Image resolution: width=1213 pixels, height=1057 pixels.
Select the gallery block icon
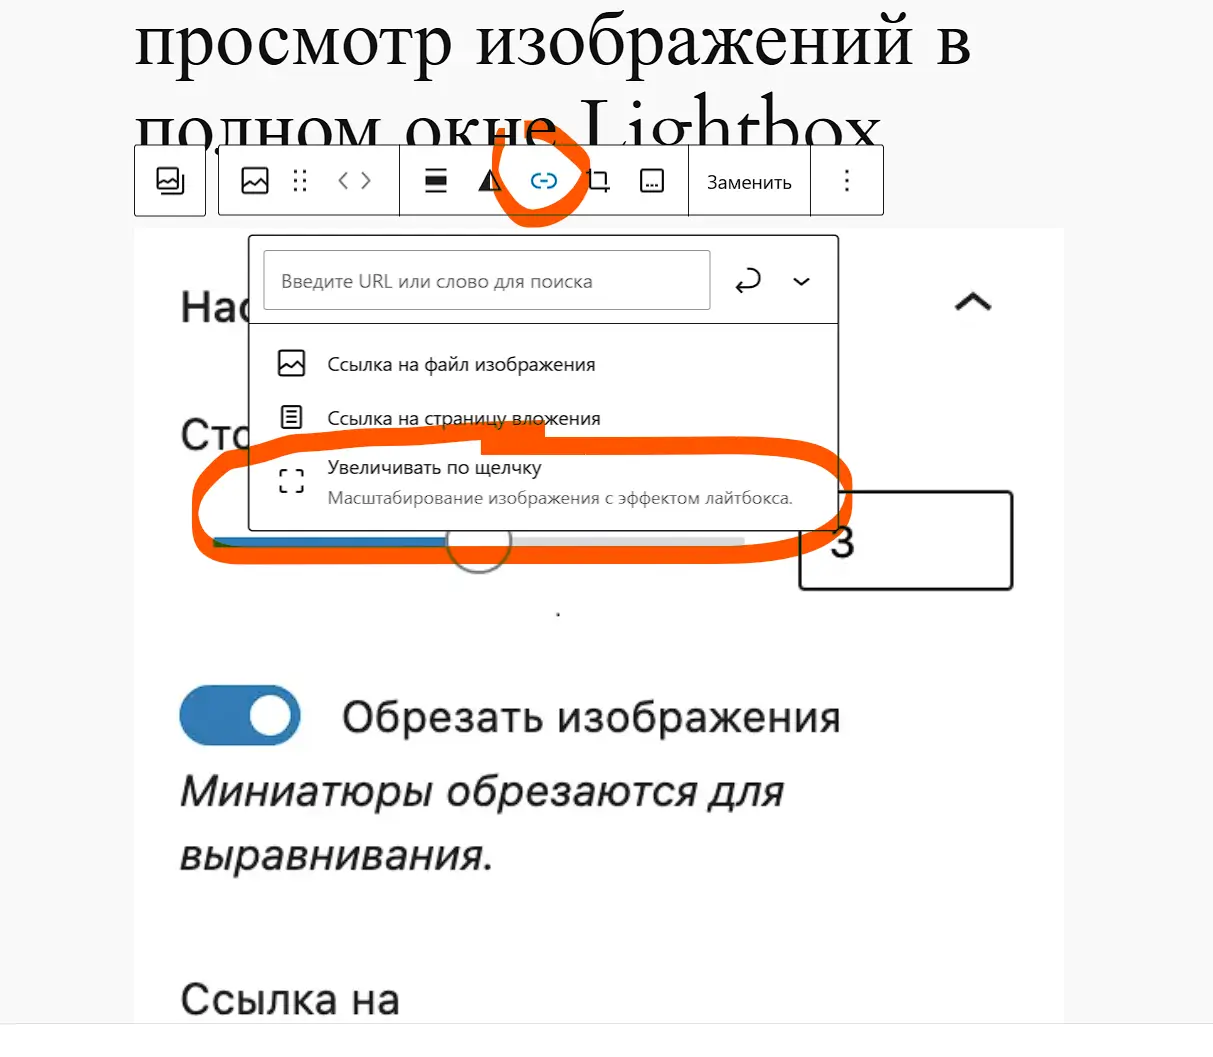[170, 180]
